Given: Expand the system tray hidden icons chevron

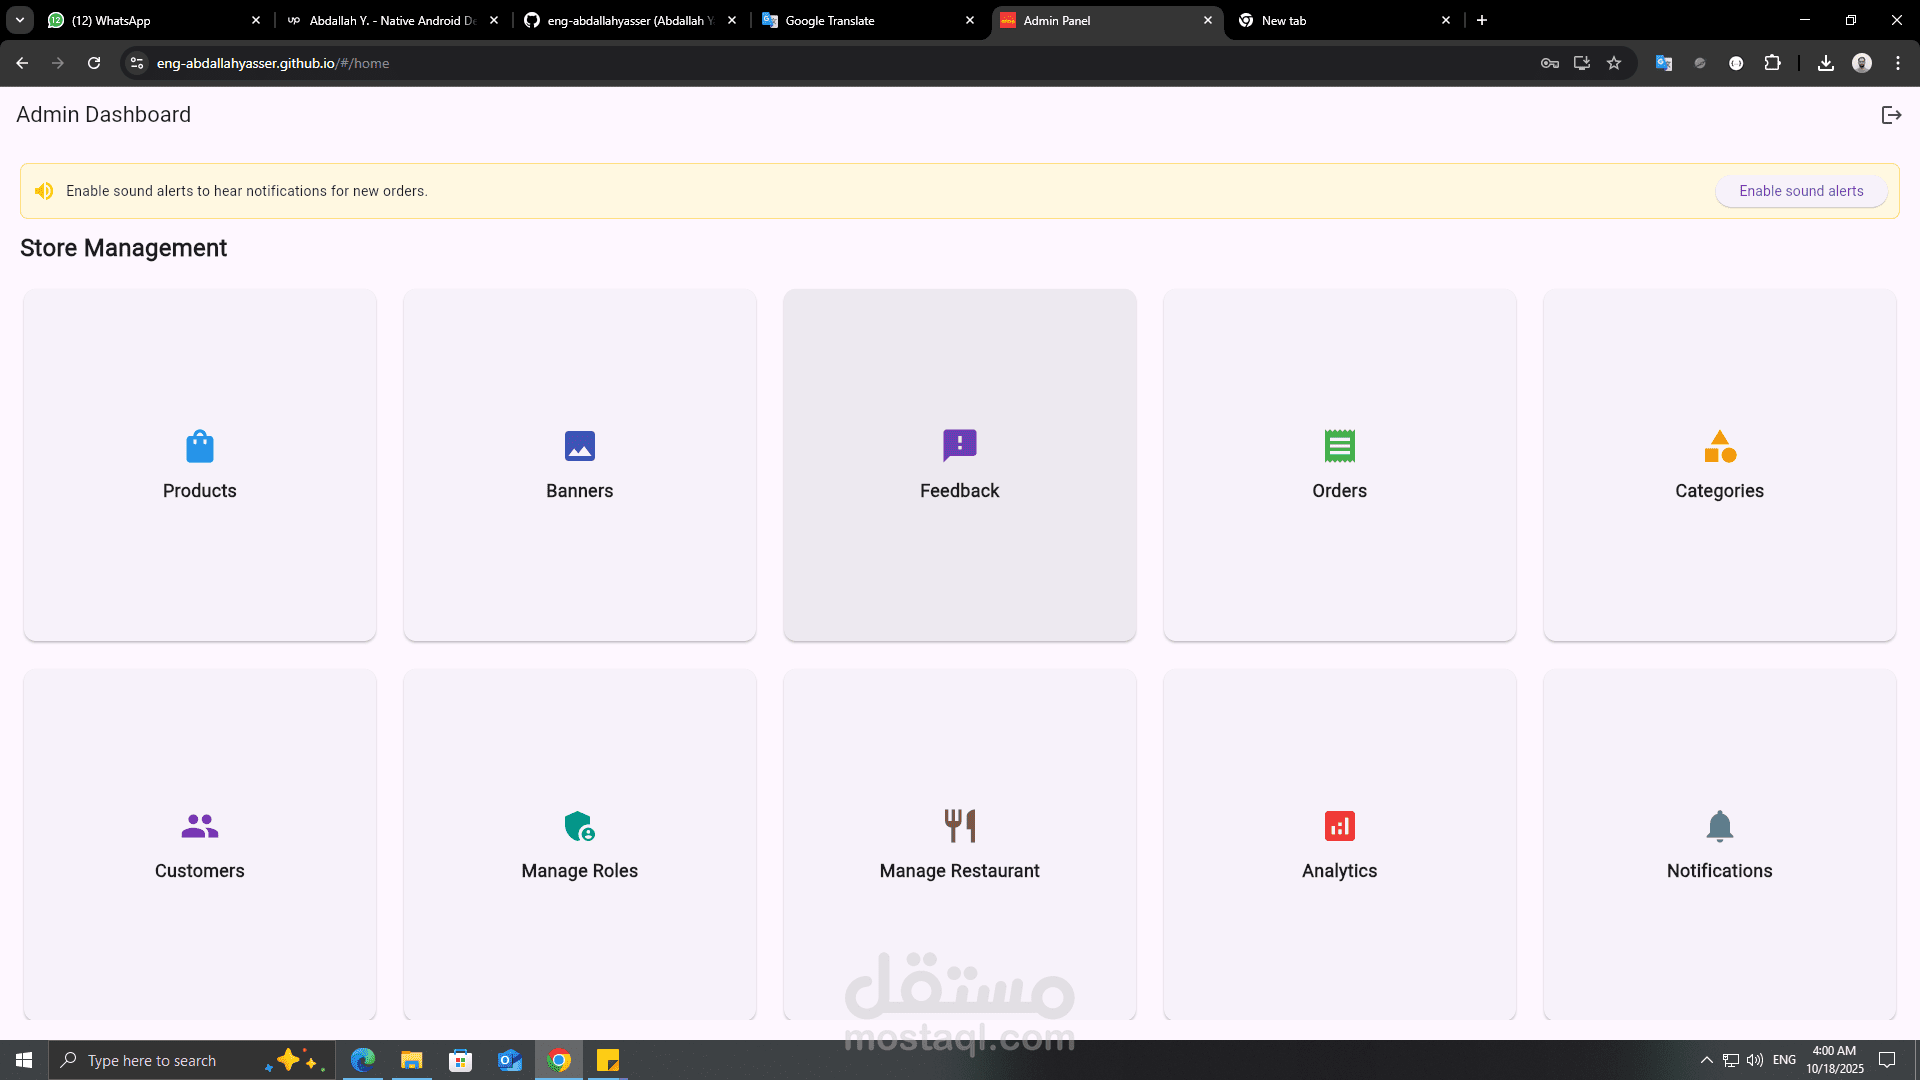Looking at the screenshot, I should (x=1707, y=1060).
